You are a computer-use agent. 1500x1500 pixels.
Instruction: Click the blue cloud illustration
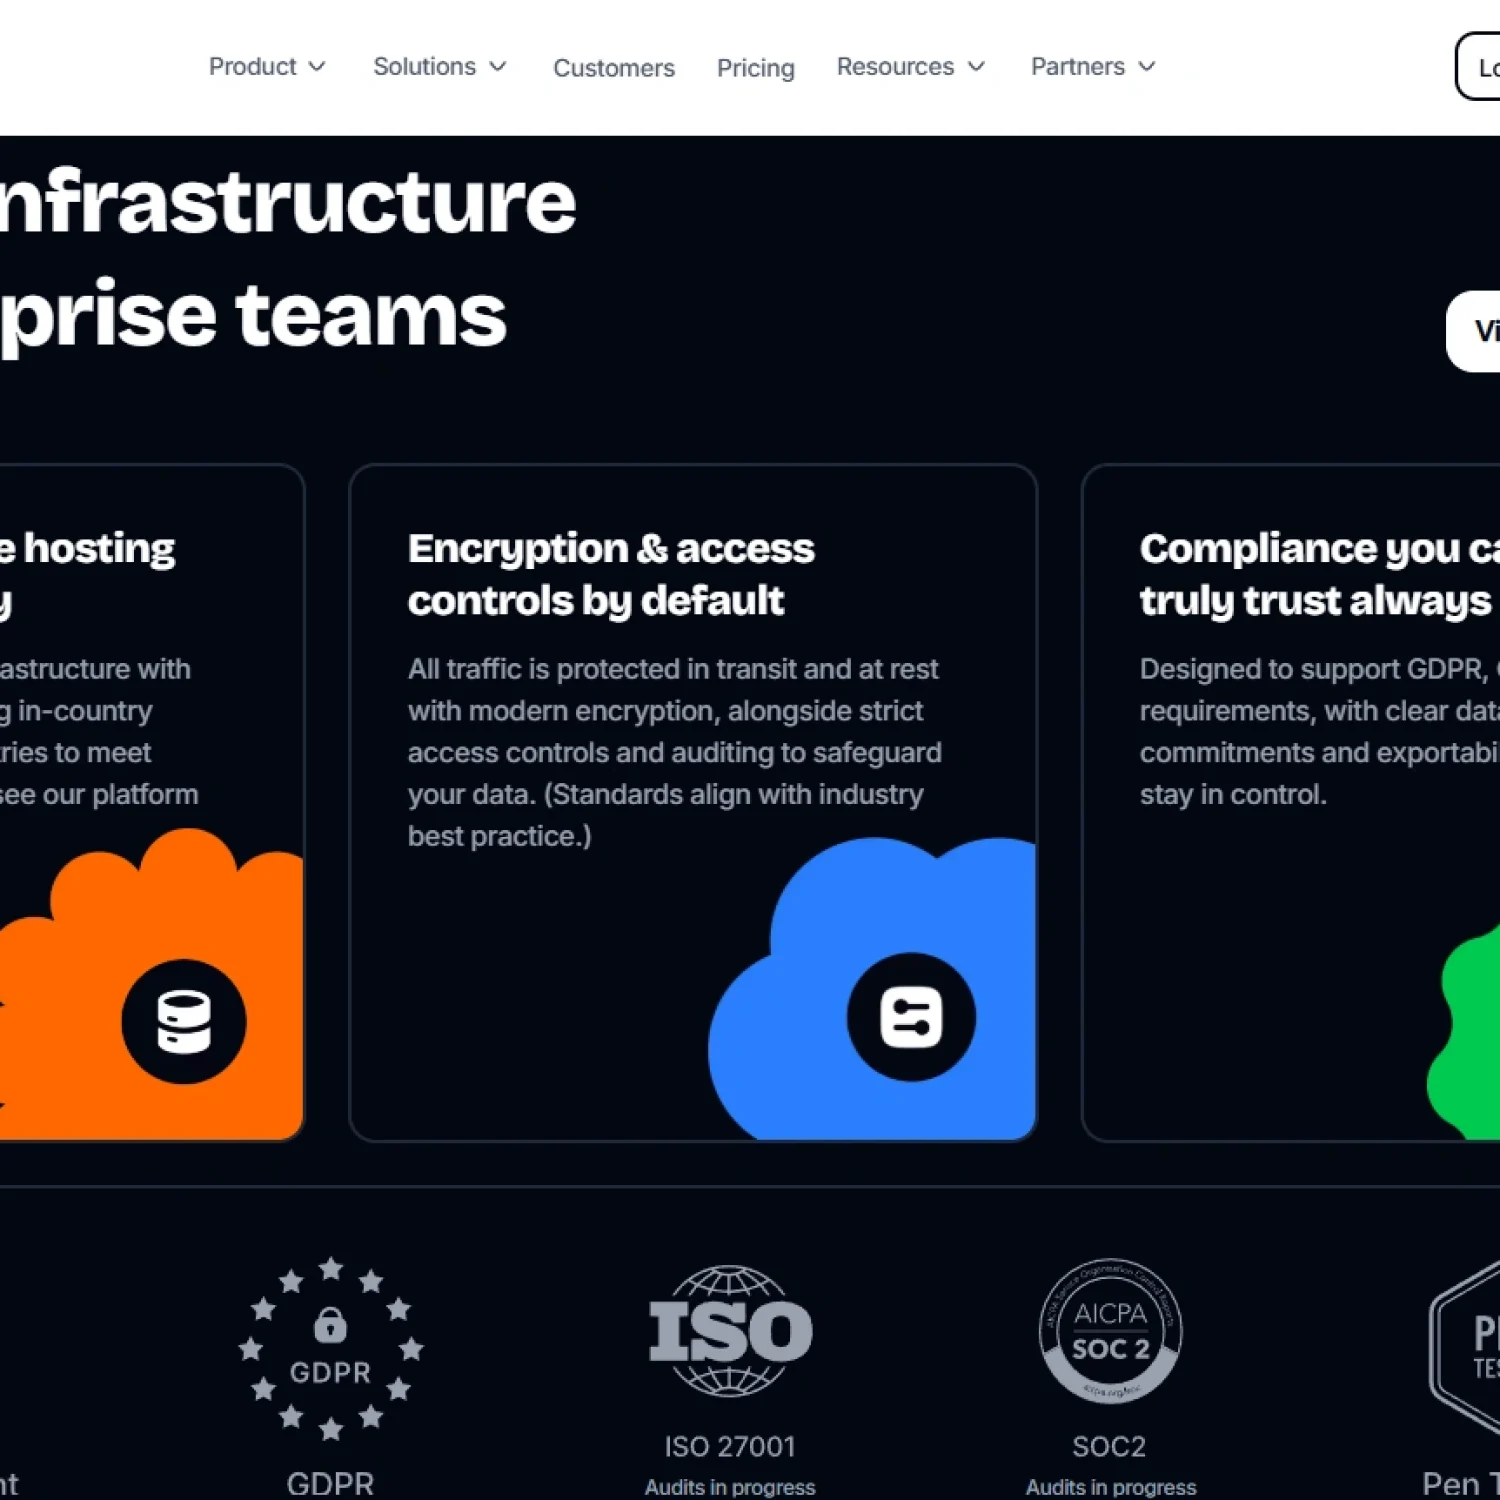coord(873,988)
